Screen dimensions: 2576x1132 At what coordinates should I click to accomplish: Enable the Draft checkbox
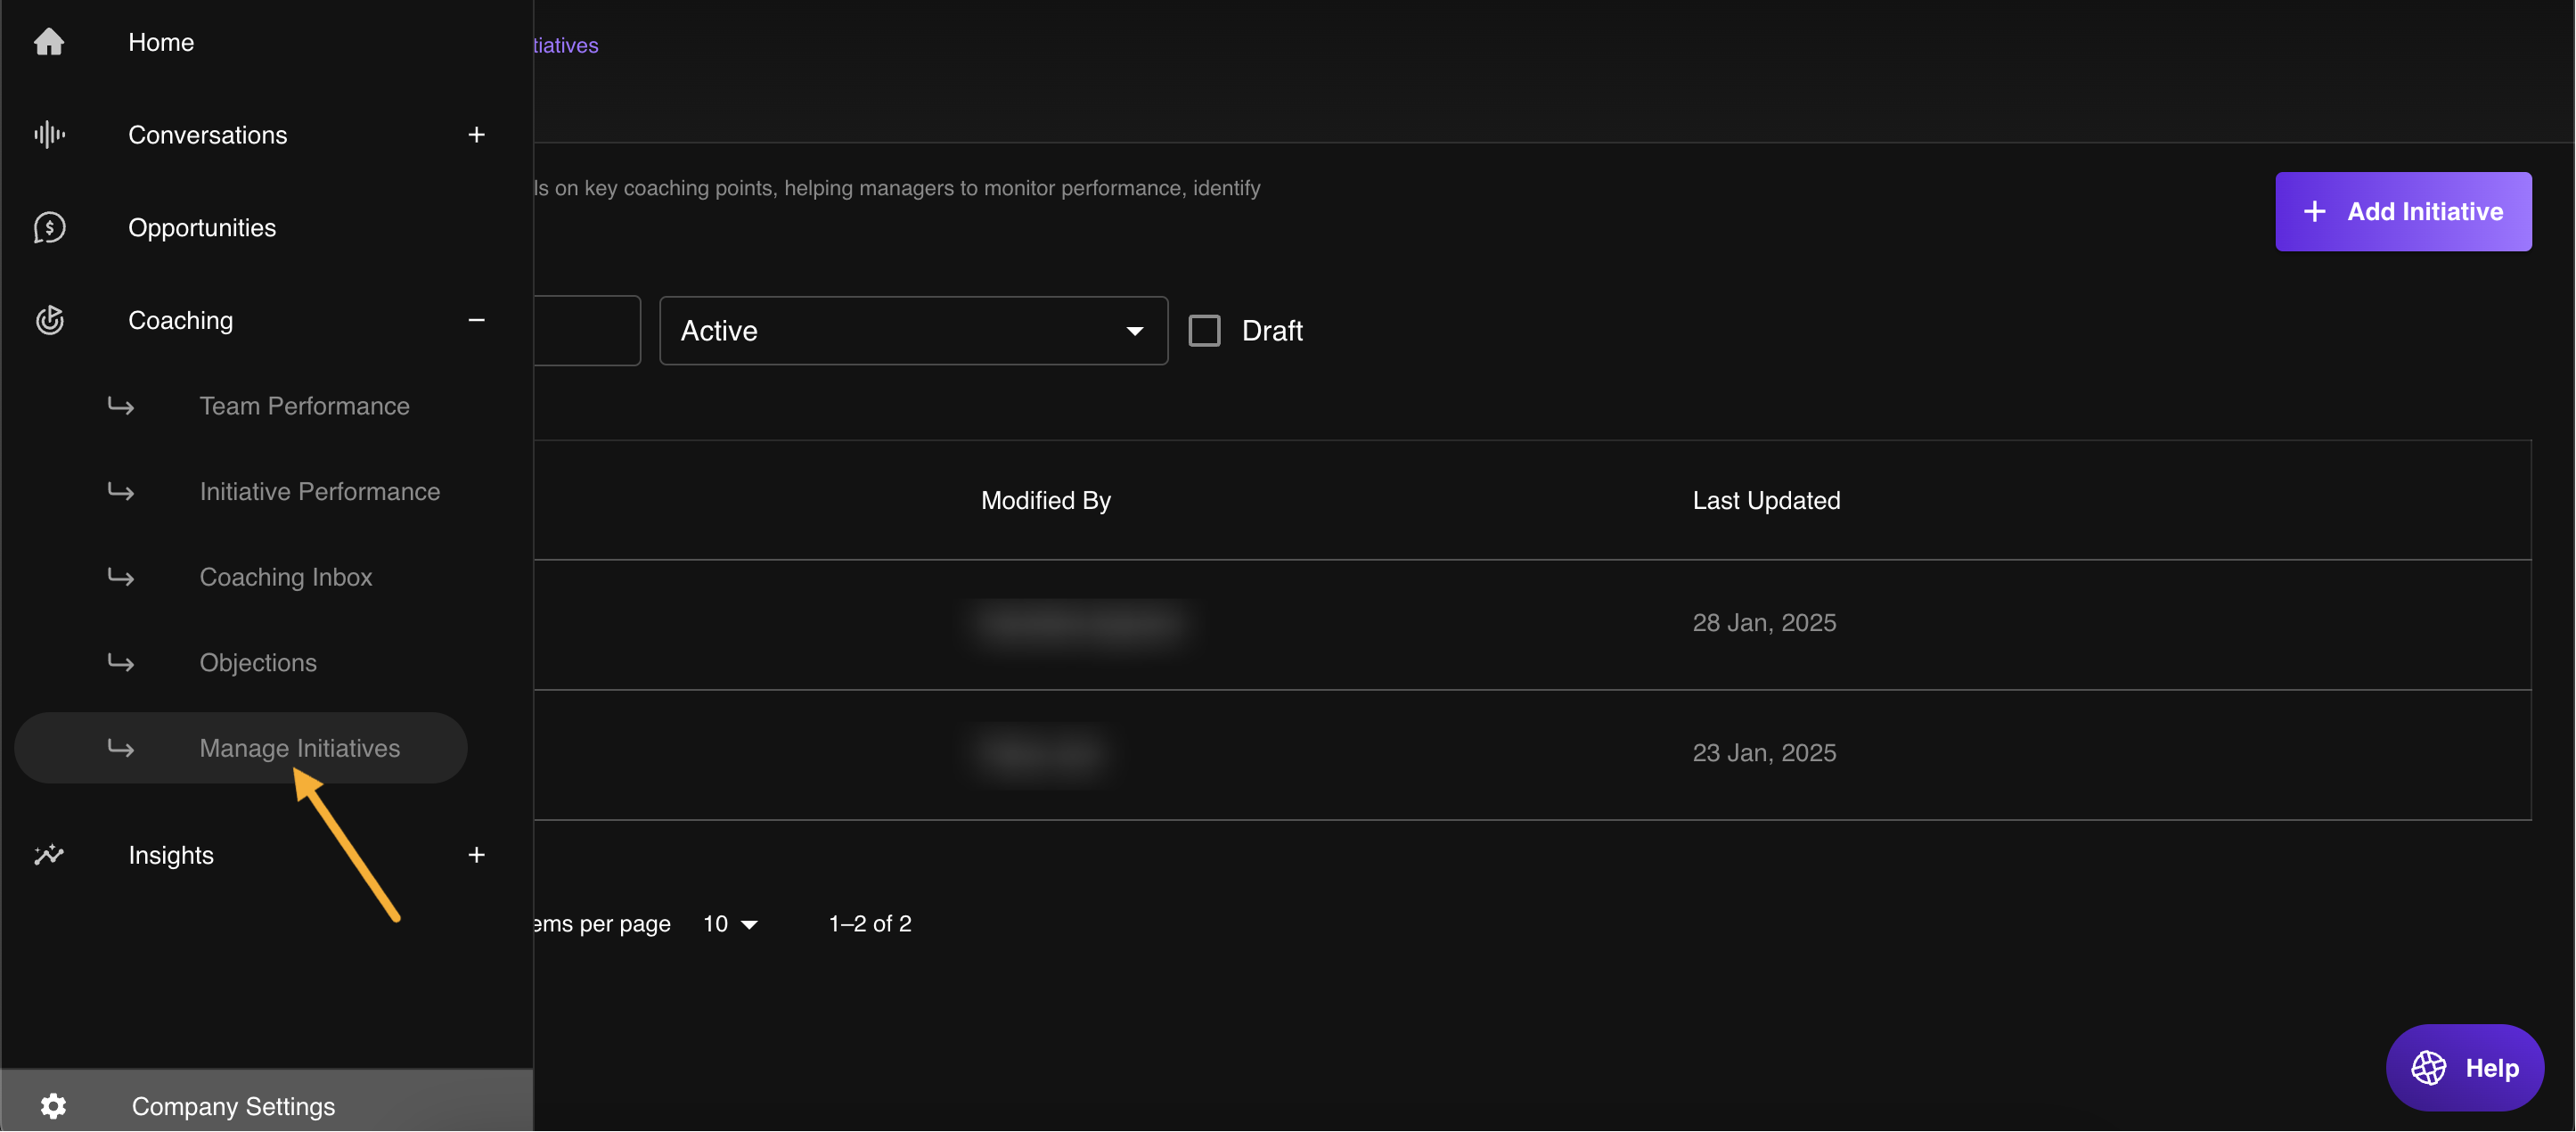(x=1204, y=331)
